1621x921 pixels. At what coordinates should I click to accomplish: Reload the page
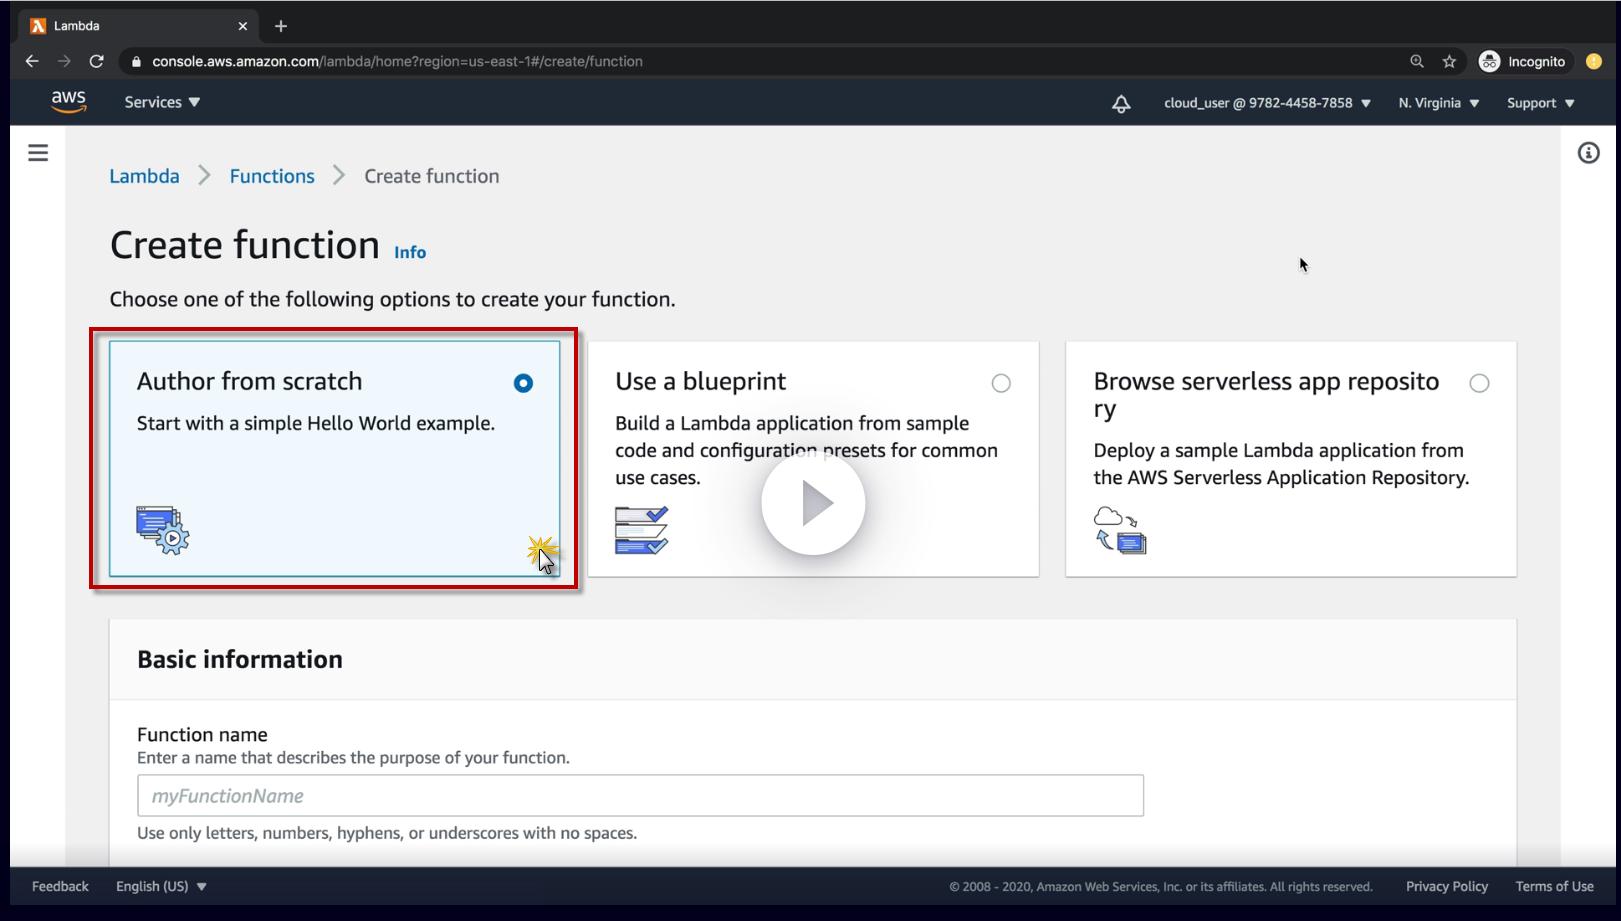click(x=96, y=61)
